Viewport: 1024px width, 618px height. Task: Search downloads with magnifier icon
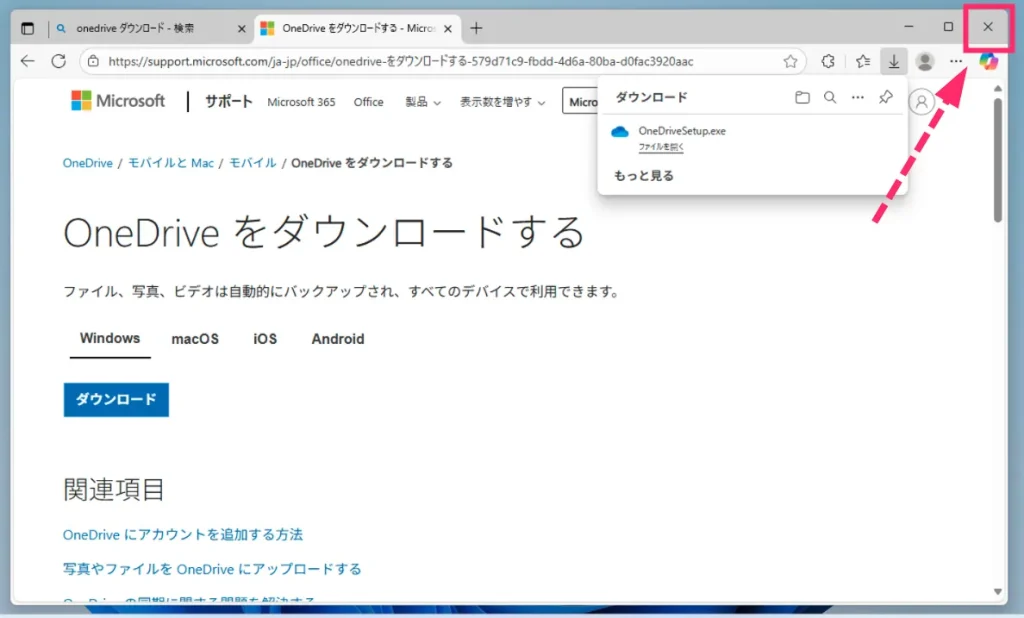pyautogui.click(x=830, y=97)
